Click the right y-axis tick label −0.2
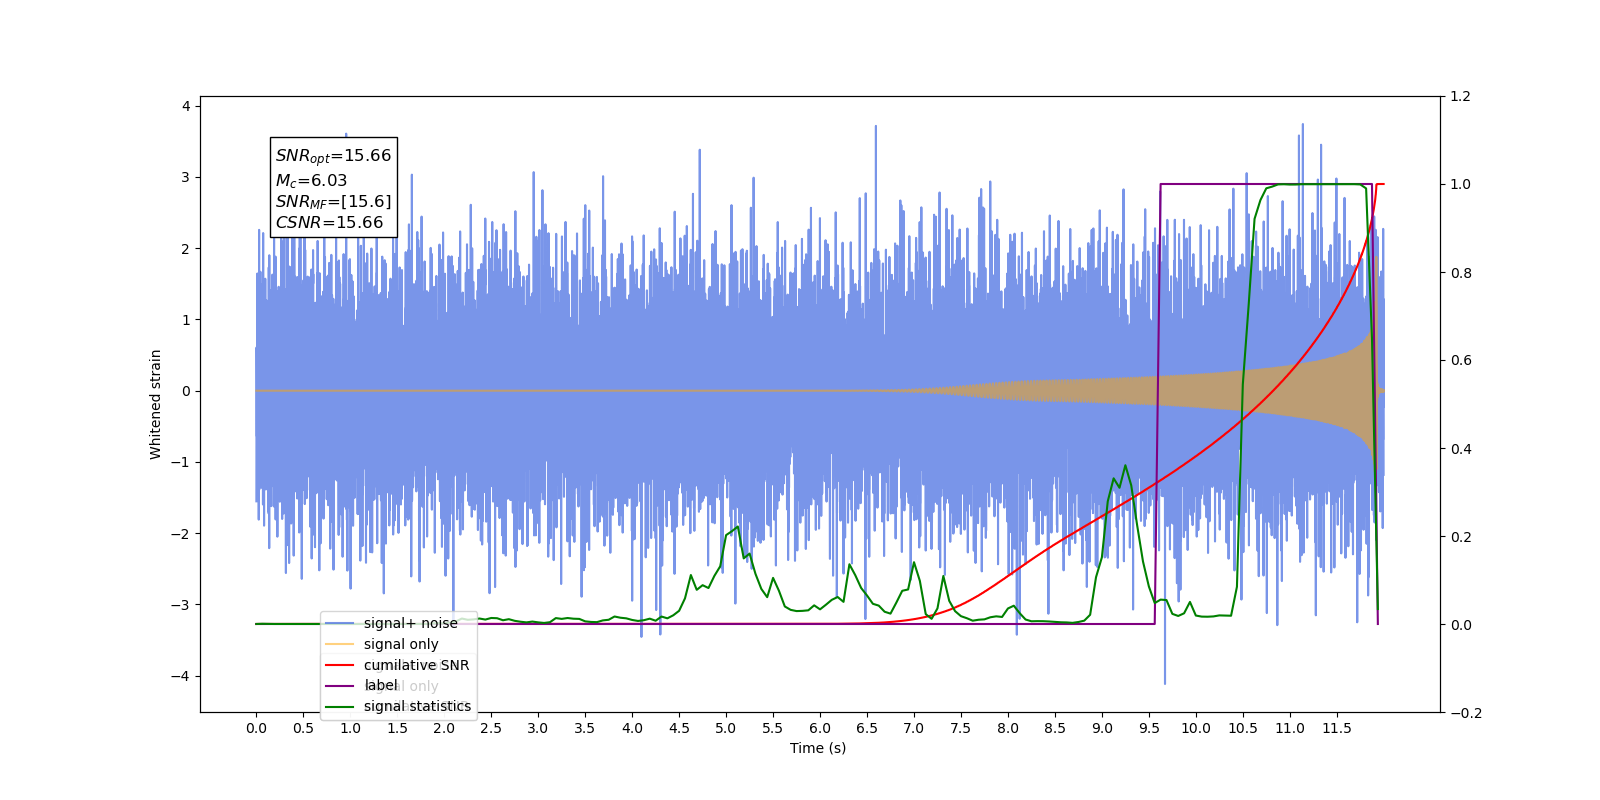 [x=1466, y=713]
